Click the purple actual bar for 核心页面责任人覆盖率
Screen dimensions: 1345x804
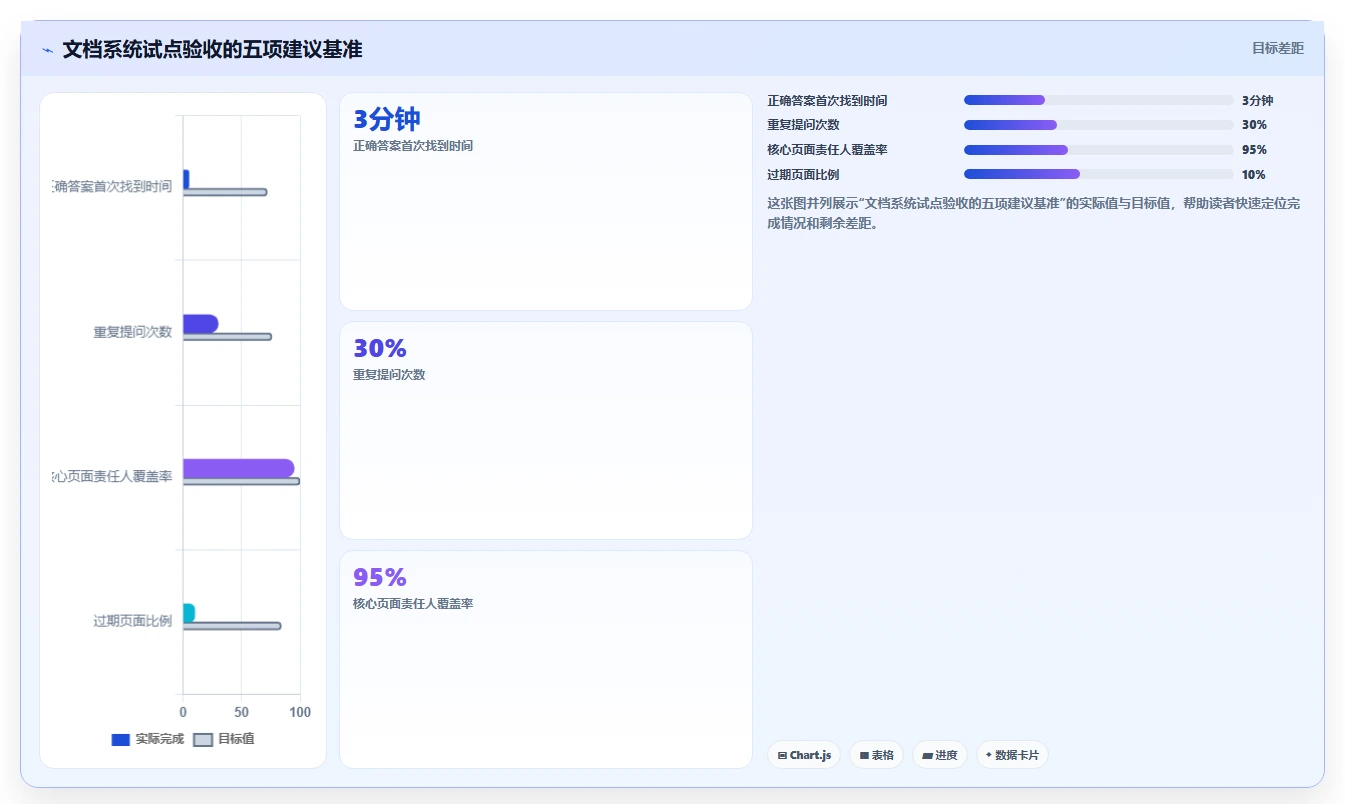click(238, 468)
